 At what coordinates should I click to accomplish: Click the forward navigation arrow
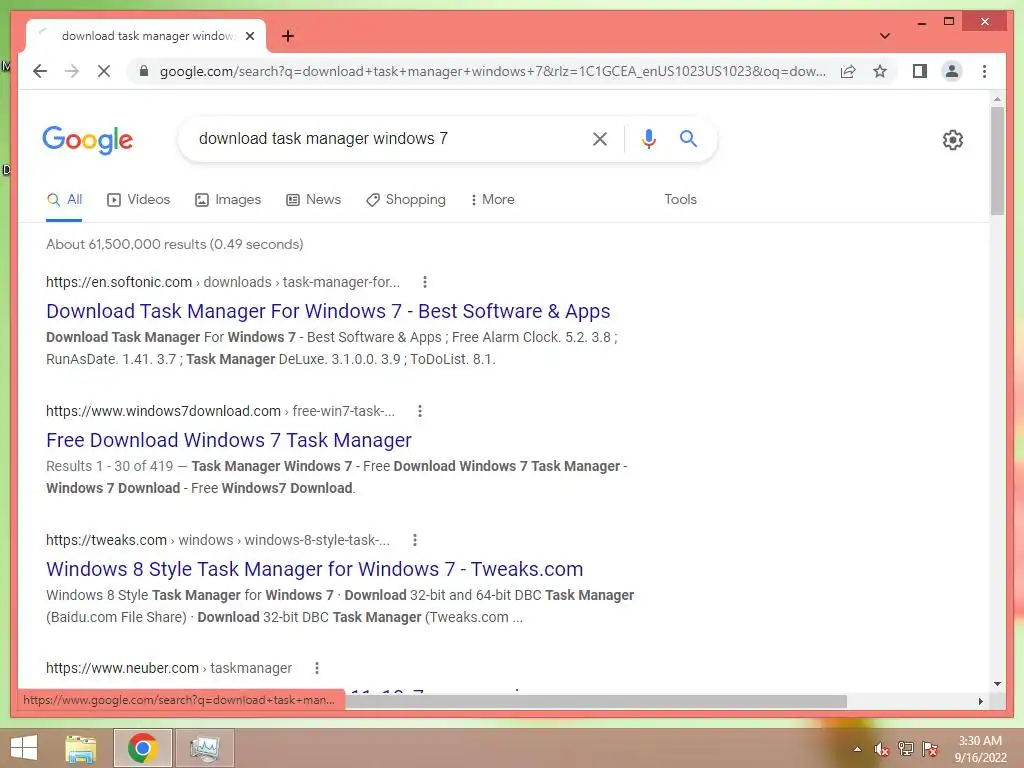[72, 71]
